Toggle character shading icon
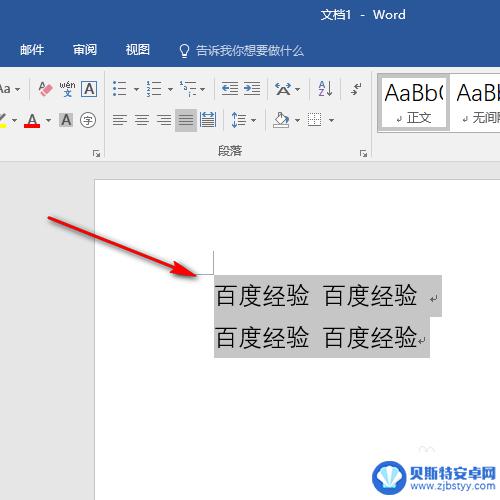Image resolution: width=500 pixels, height=500 pixels. coord(66,120)
